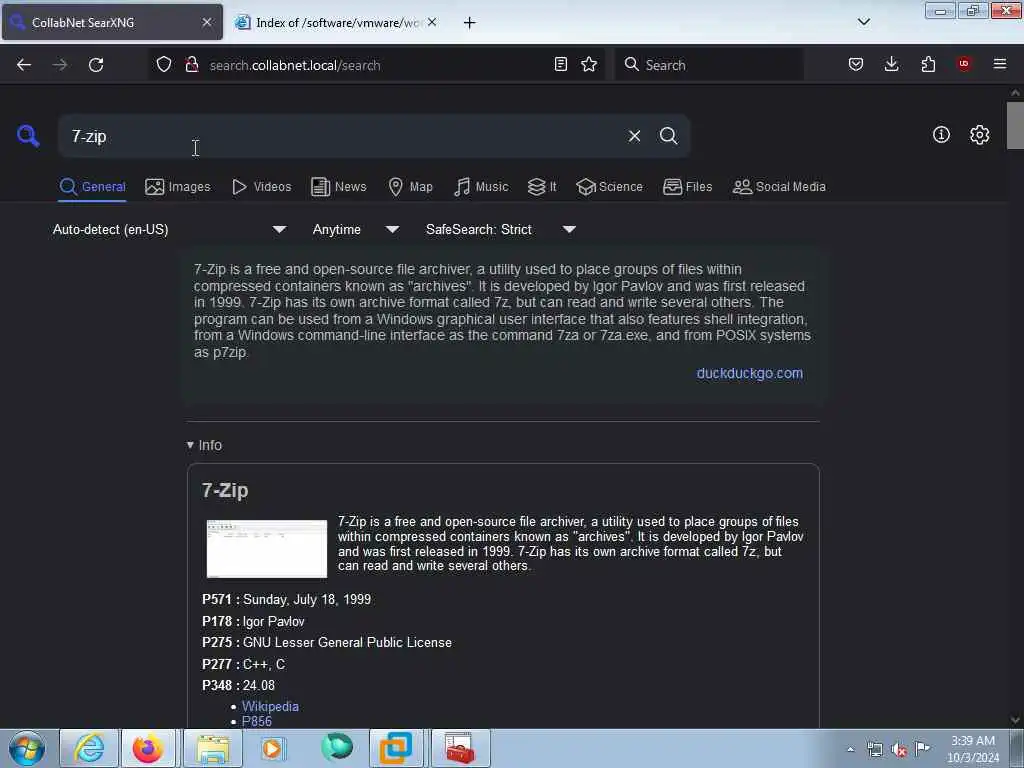Click the 'GNU Lesser General Public License' text
The height and width of the screenshot is (768, 1024).
347,643
